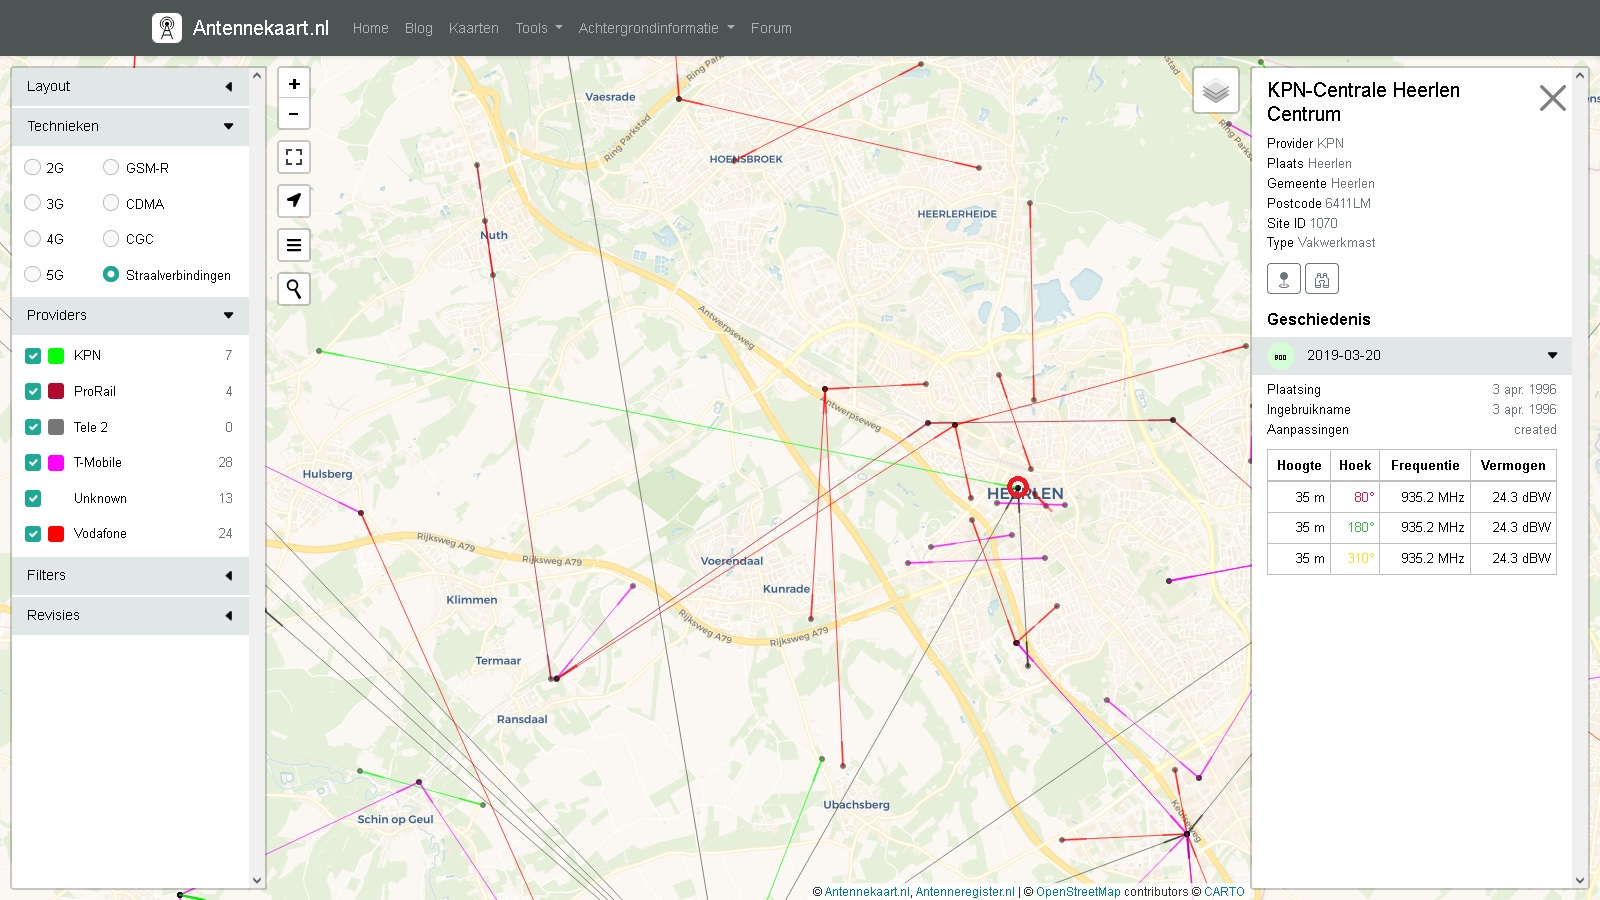Image resolution: width=1600 pixels, height=900 pixels.
Task: Zoom in on the map
Action: click(x=294, y=84)
